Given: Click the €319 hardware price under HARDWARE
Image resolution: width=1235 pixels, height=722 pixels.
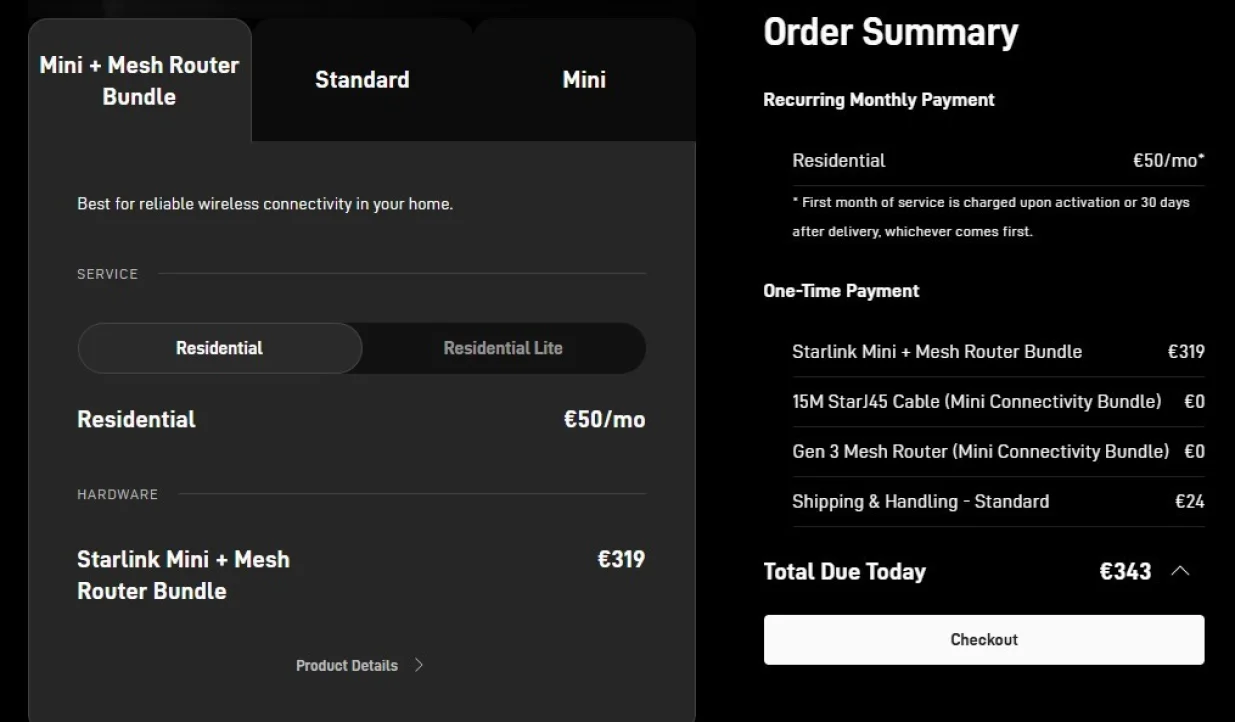Looking at the screenshot, I should 621,559.
